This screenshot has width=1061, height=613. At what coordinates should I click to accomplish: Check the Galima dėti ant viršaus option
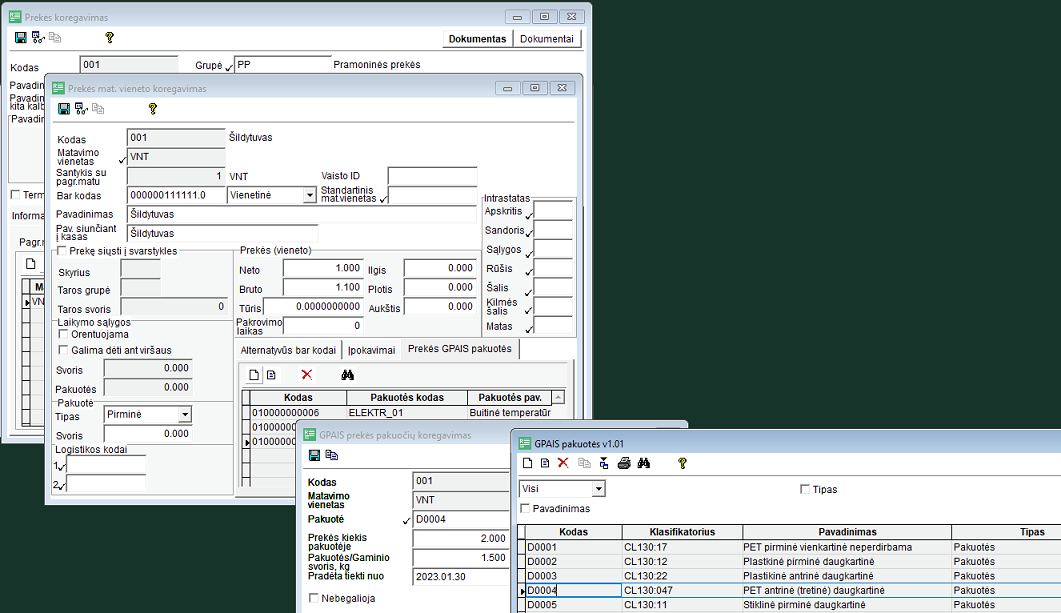64,350
